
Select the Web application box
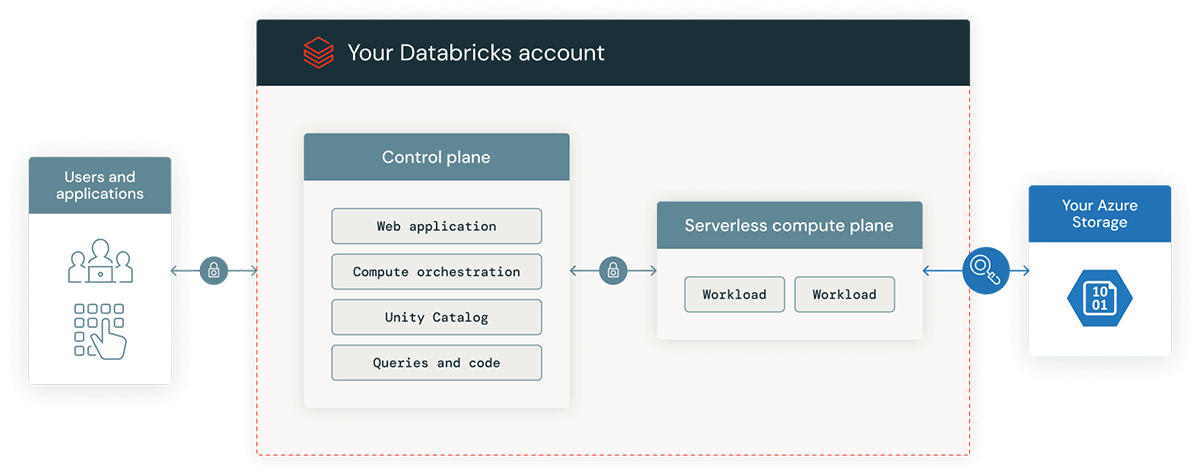pos(436,226)
